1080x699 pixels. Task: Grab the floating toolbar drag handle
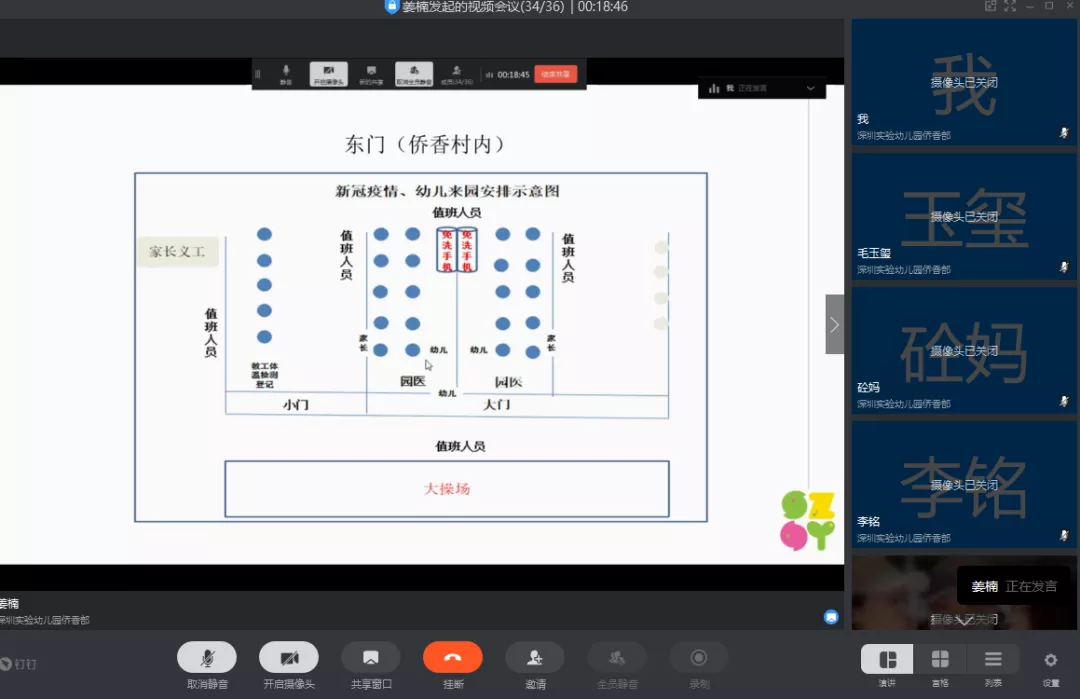(258, 74)
